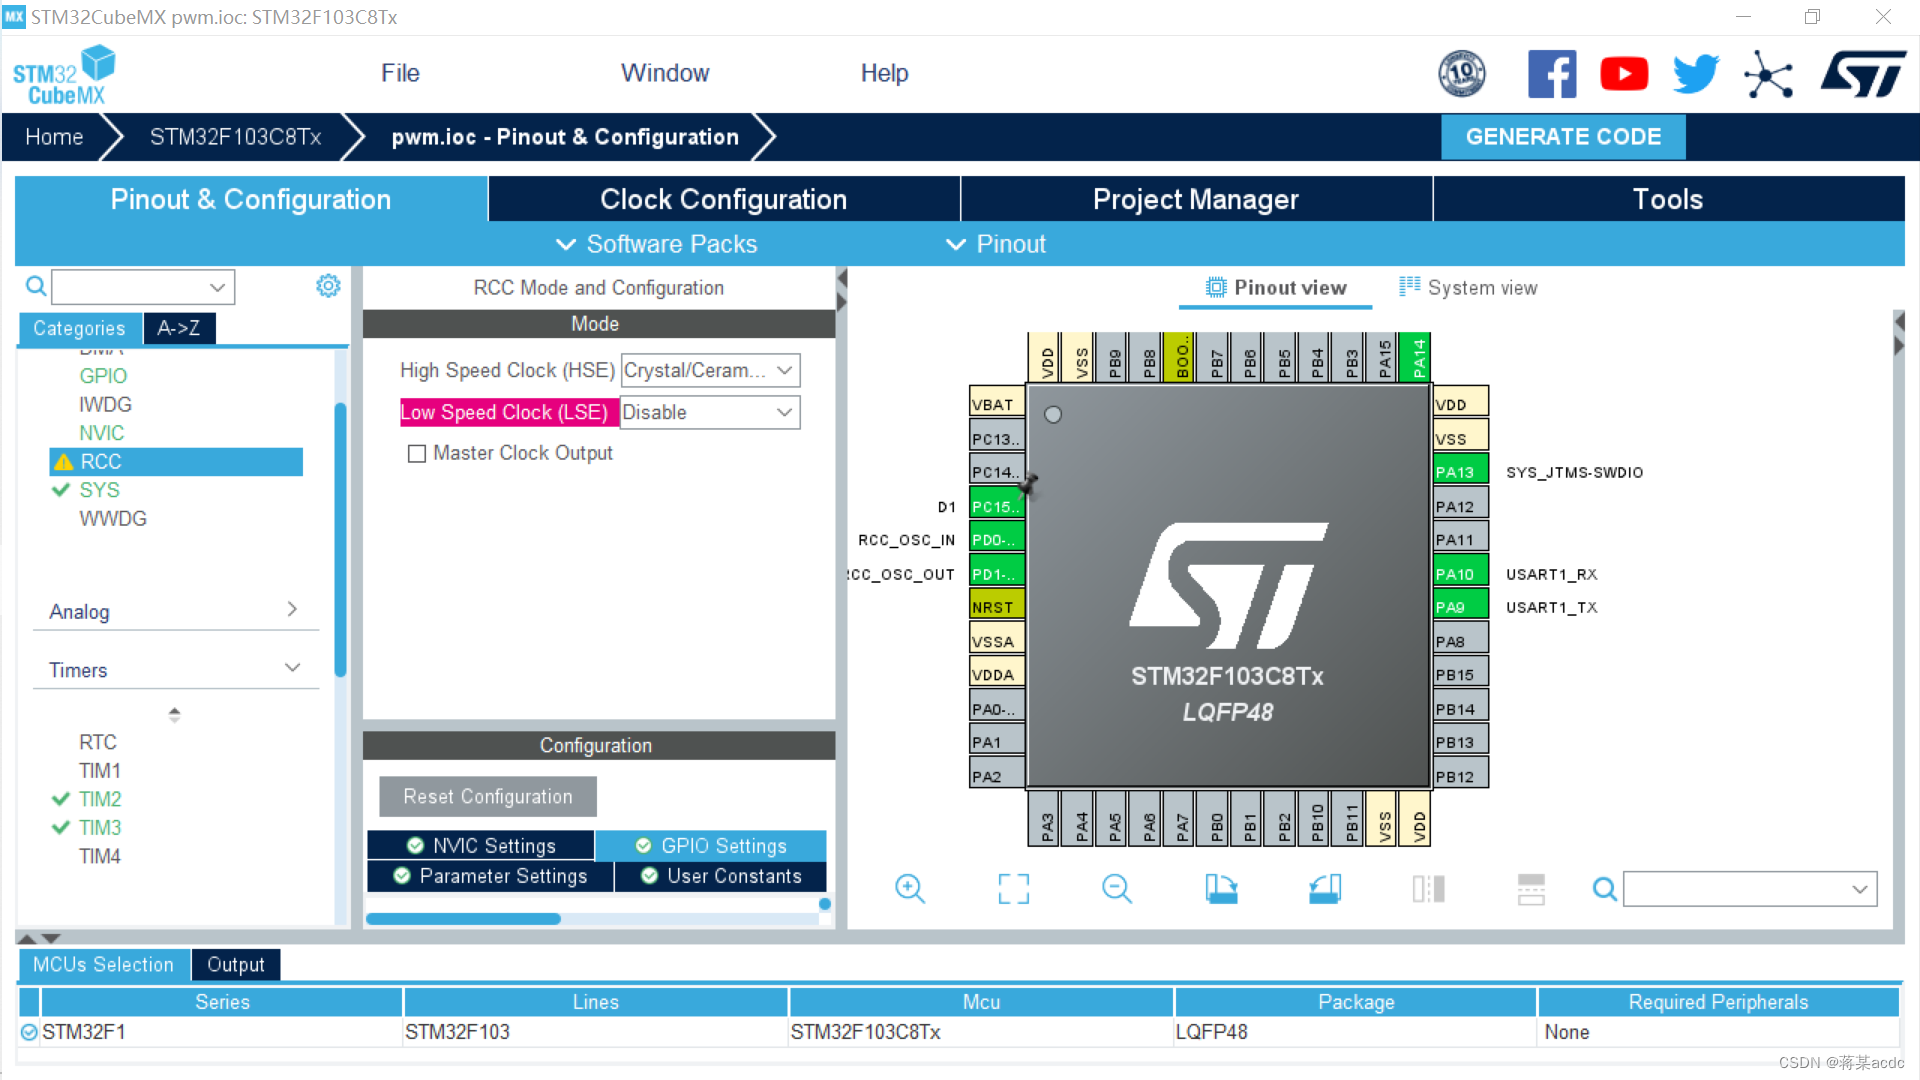Click the Reset Configuration button
Screen dimensions: 1920x1080
point(488,797)
